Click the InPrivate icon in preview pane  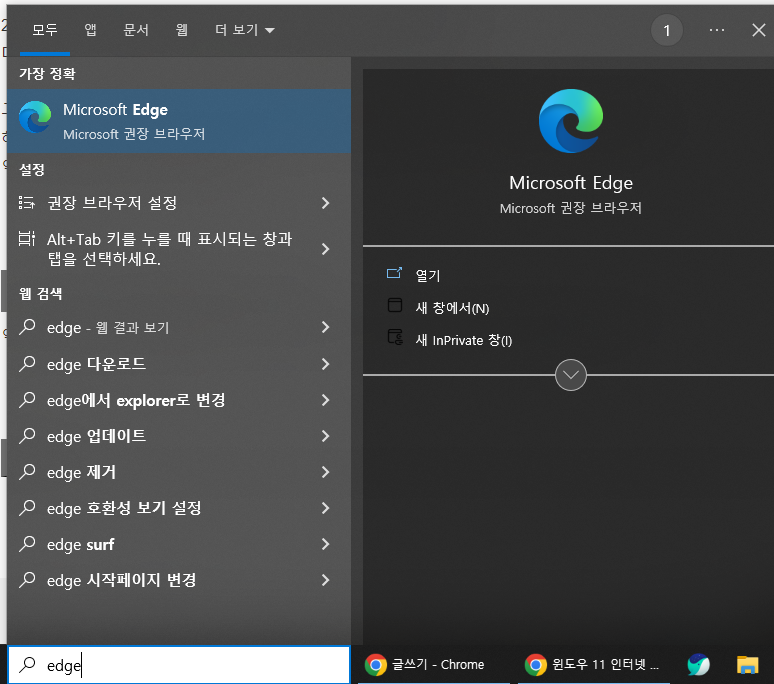[x=395, y=337]
